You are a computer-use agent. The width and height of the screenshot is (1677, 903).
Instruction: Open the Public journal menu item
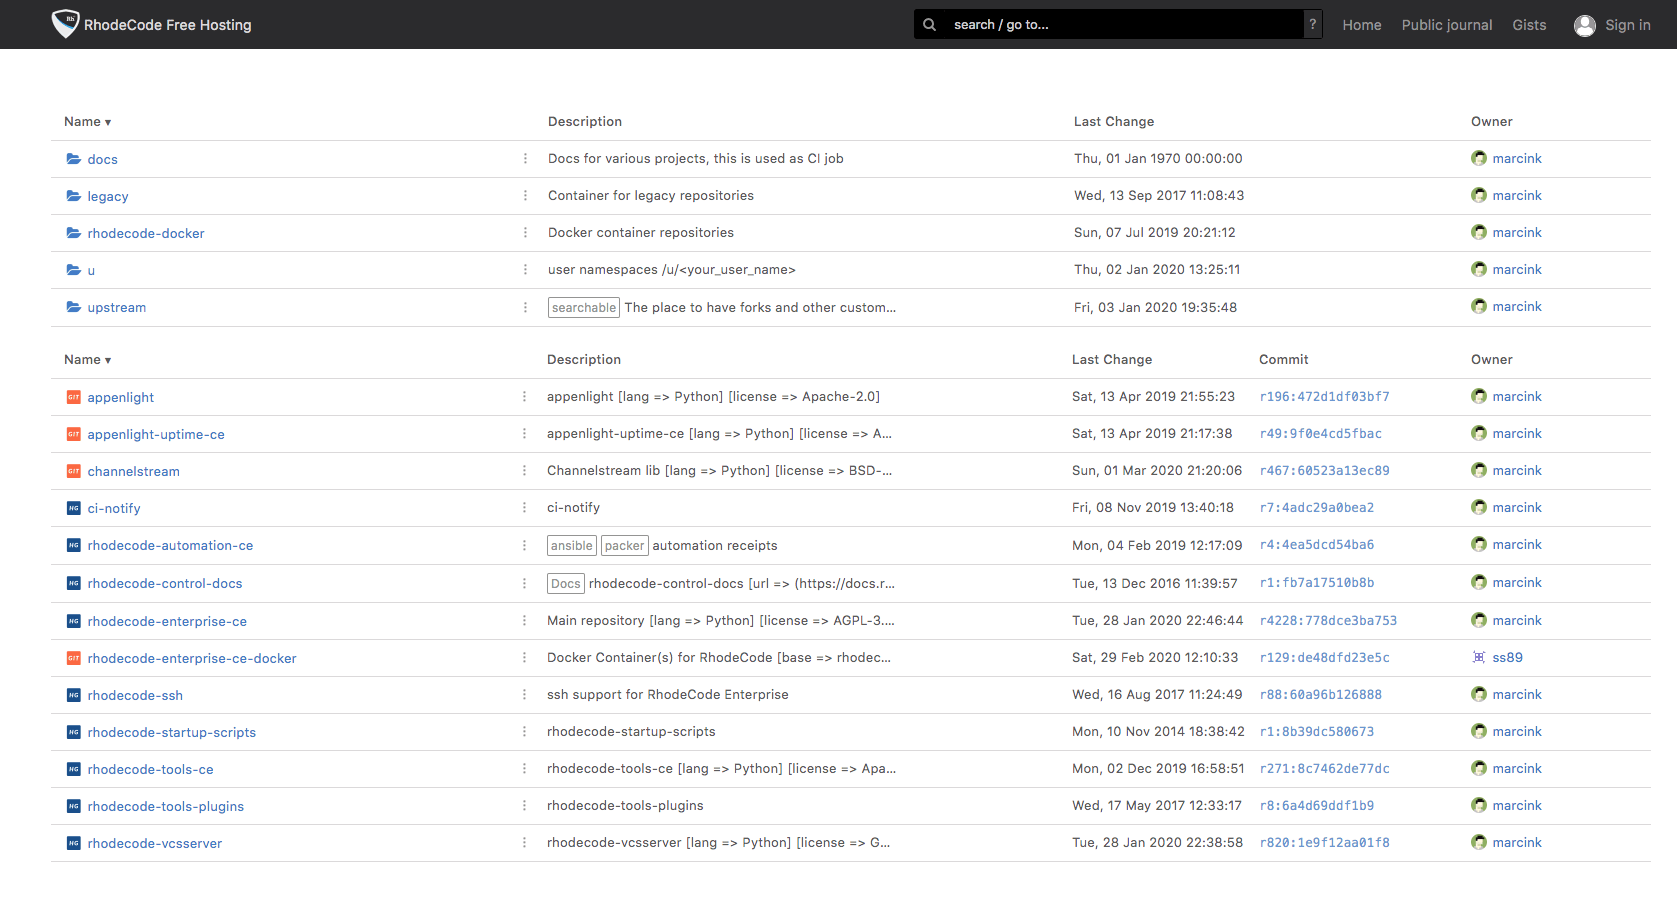click(1446, 25)
